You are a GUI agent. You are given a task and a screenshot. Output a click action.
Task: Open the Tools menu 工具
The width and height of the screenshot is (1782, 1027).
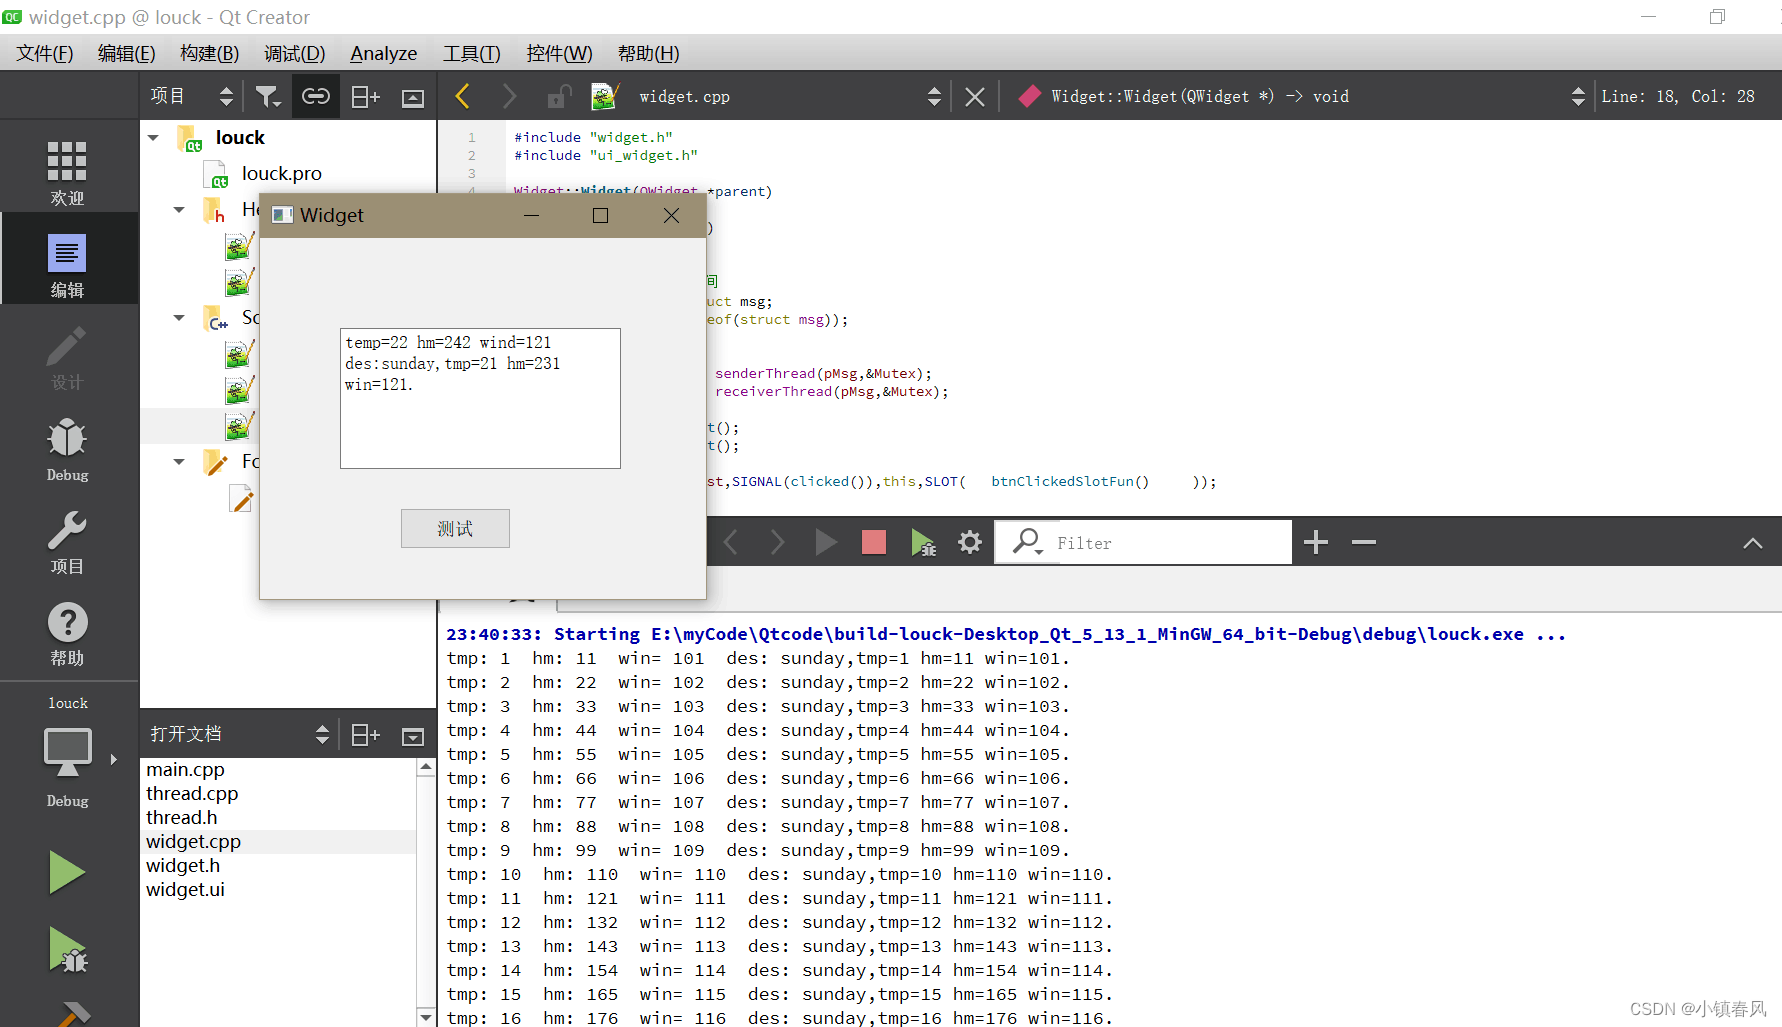click(471, 53)
